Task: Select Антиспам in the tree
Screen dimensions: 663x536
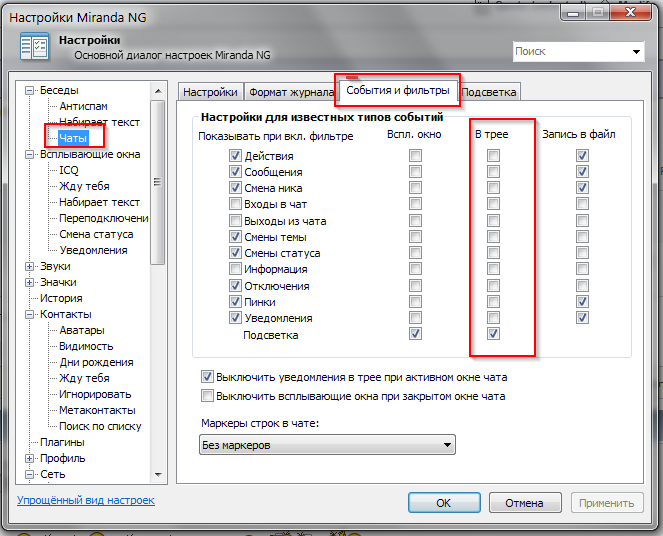Action: coord(83,107)
